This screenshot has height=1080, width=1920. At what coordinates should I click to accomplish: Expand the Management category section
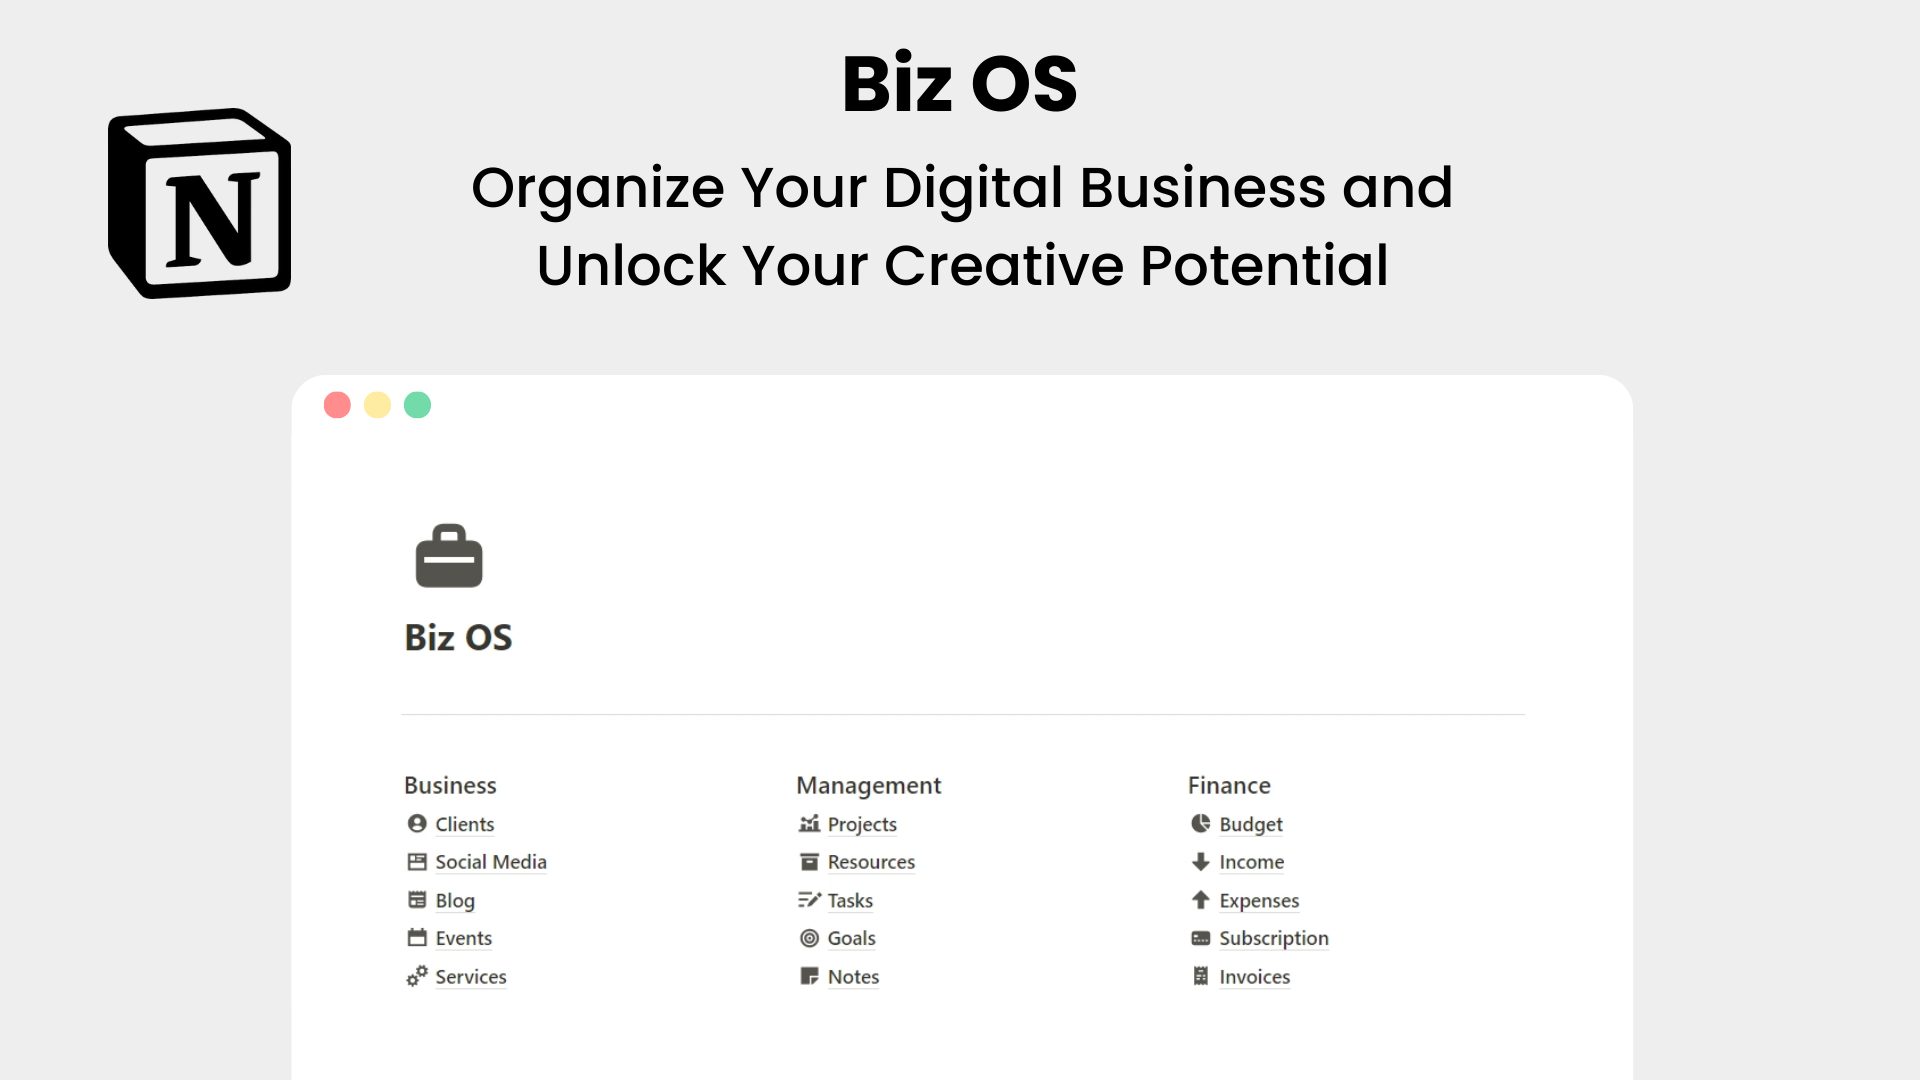click(x=868, y=785)
